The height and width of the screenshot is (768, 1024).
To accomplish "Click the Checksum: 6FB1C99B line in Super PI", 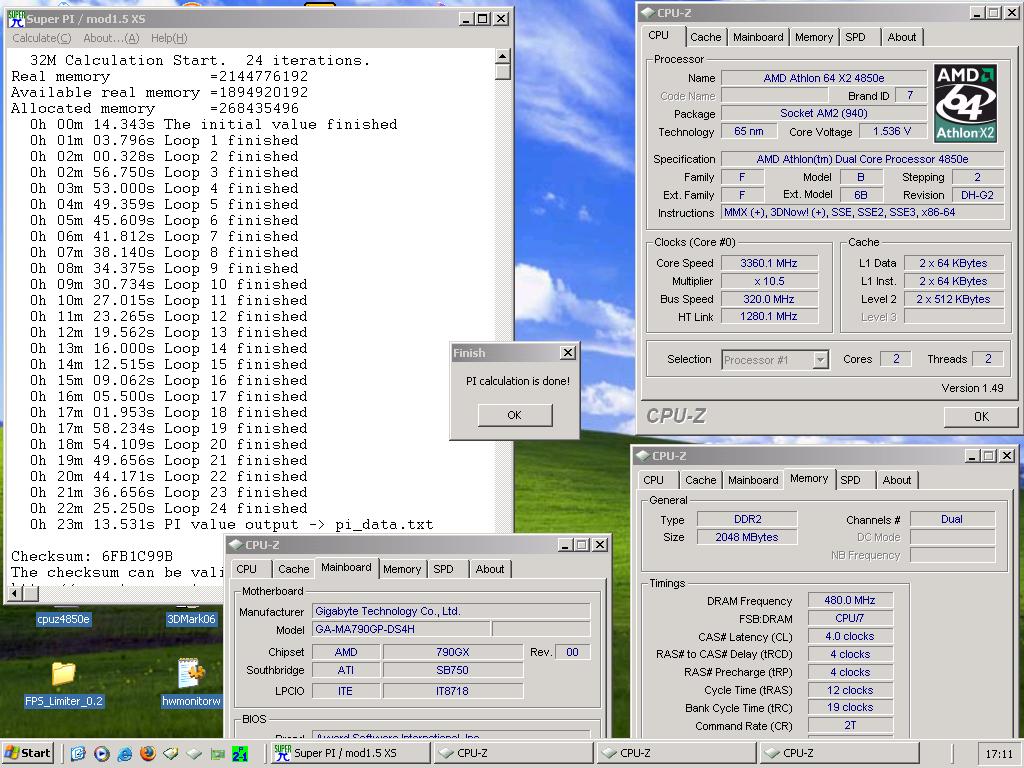I will (91, 556).
